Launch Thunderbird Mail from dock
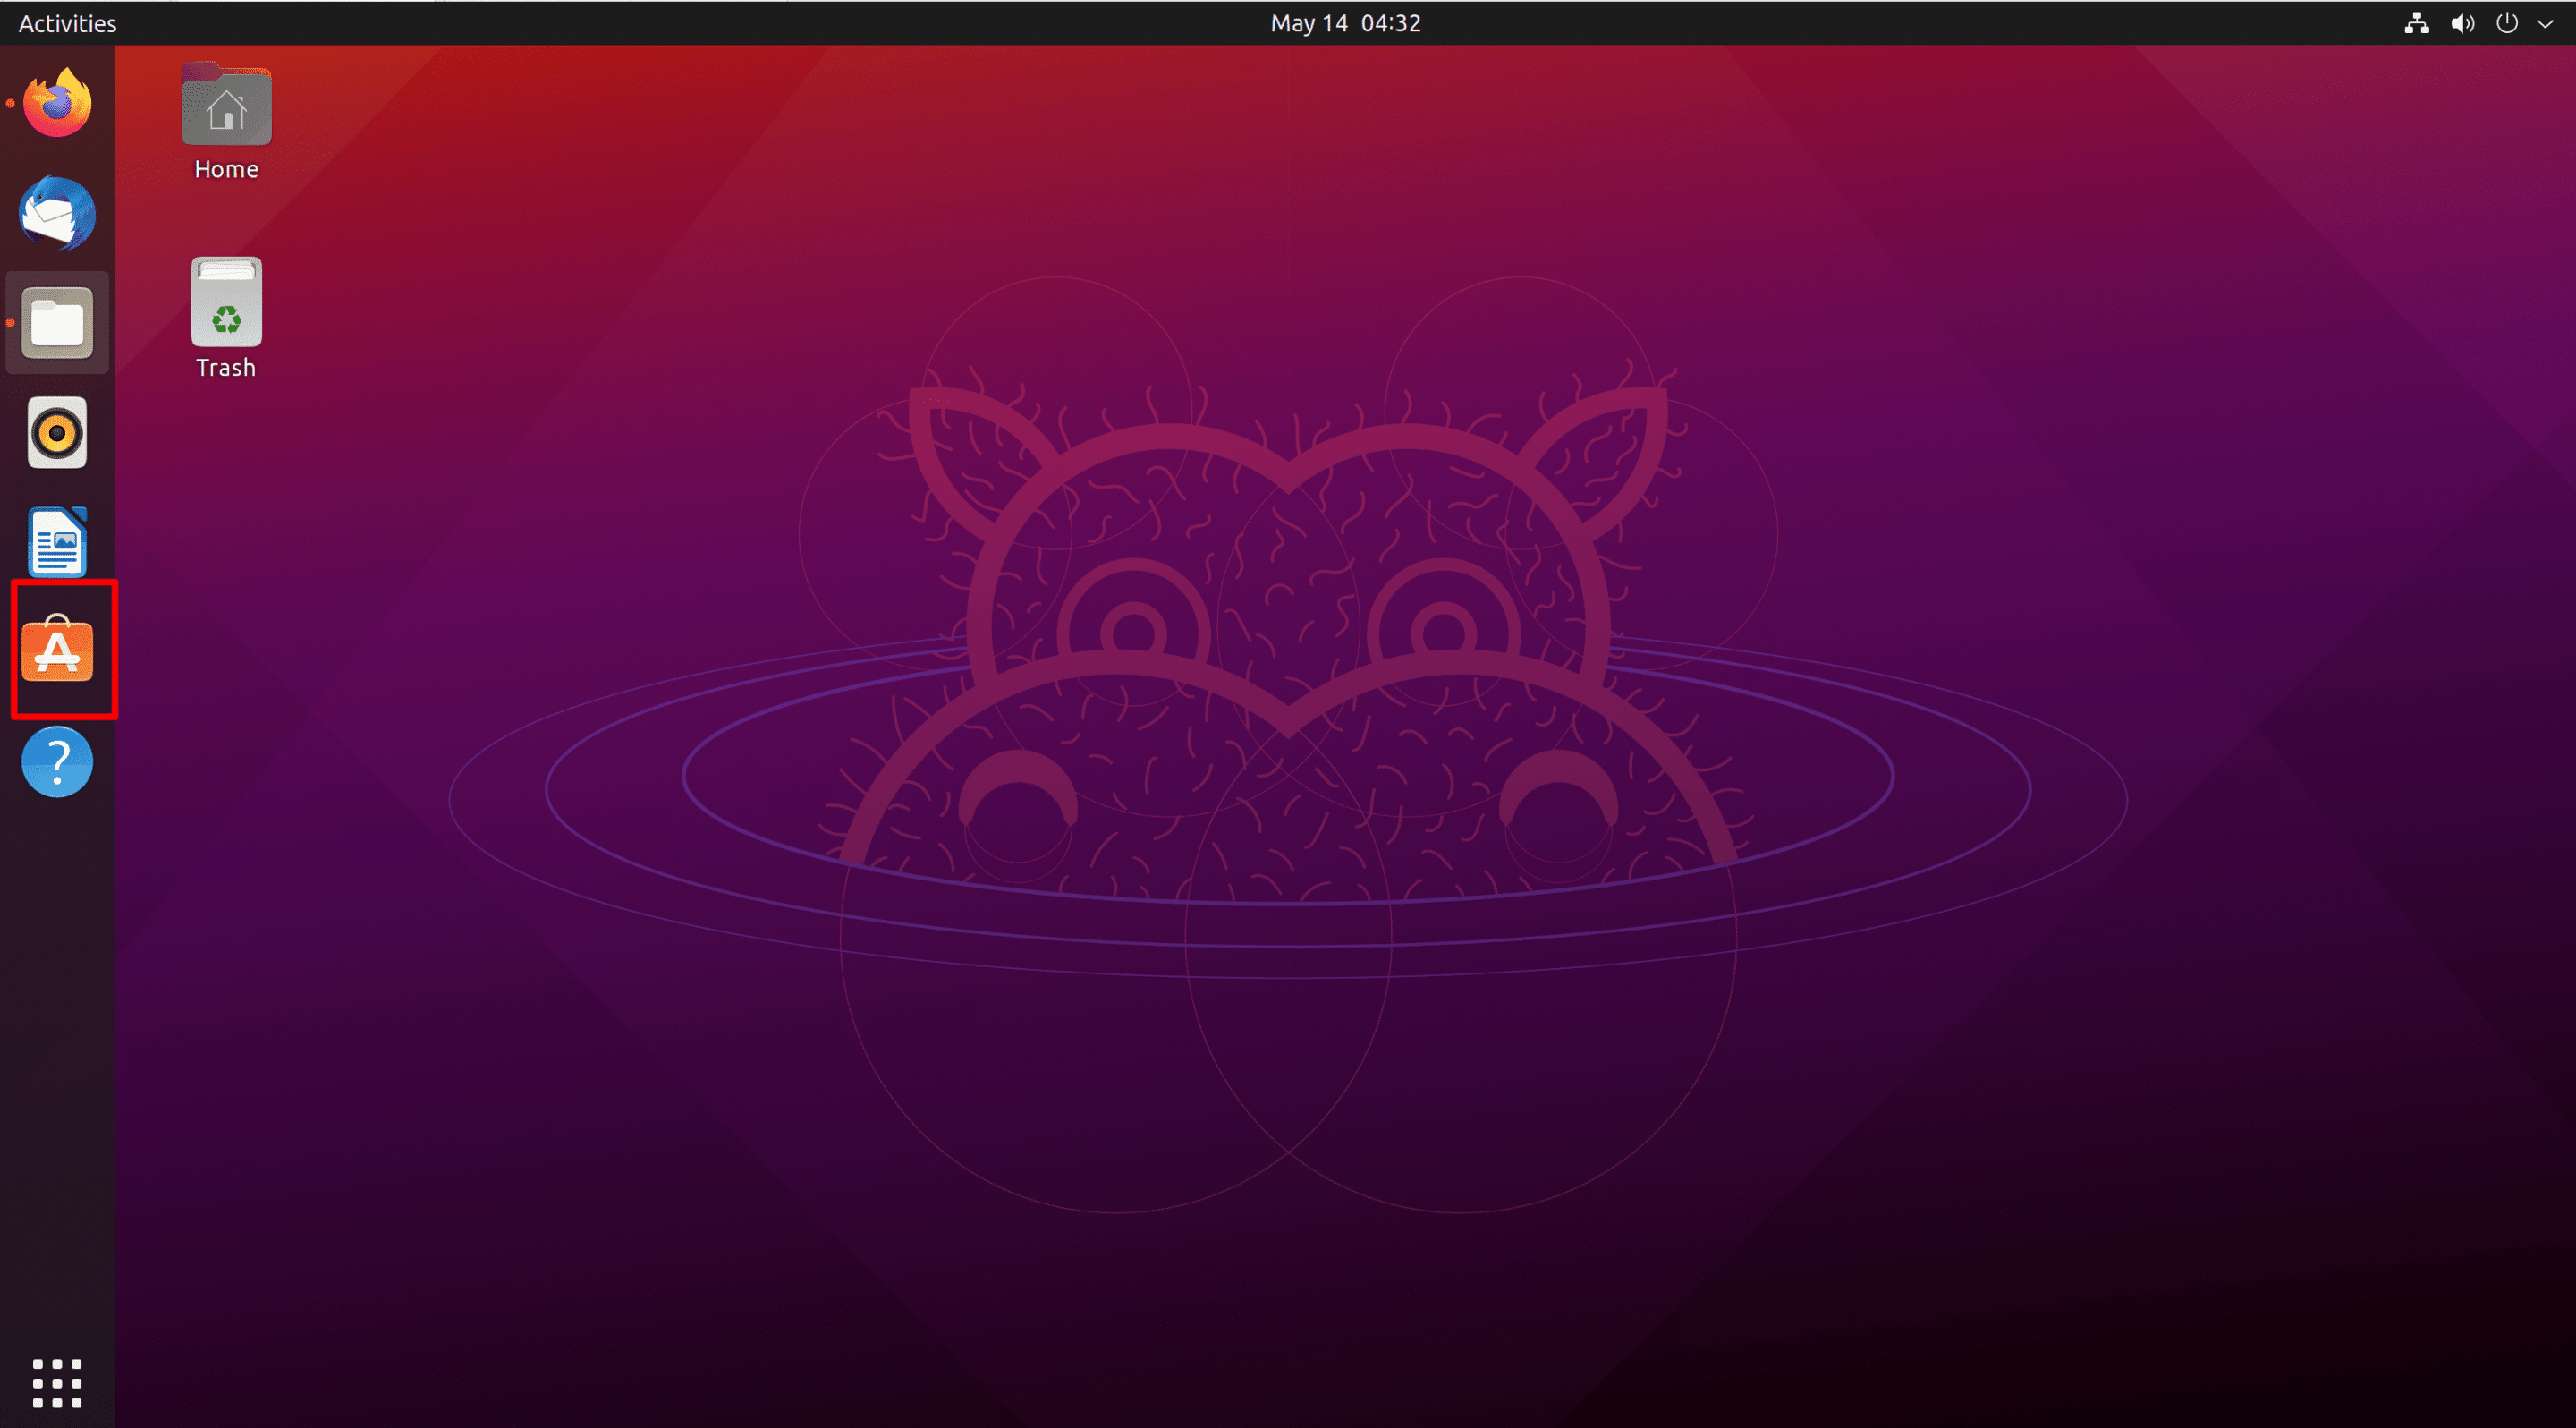This screenshot has height=1428, width=2576. pyautogui.click(x=57, y=213)
